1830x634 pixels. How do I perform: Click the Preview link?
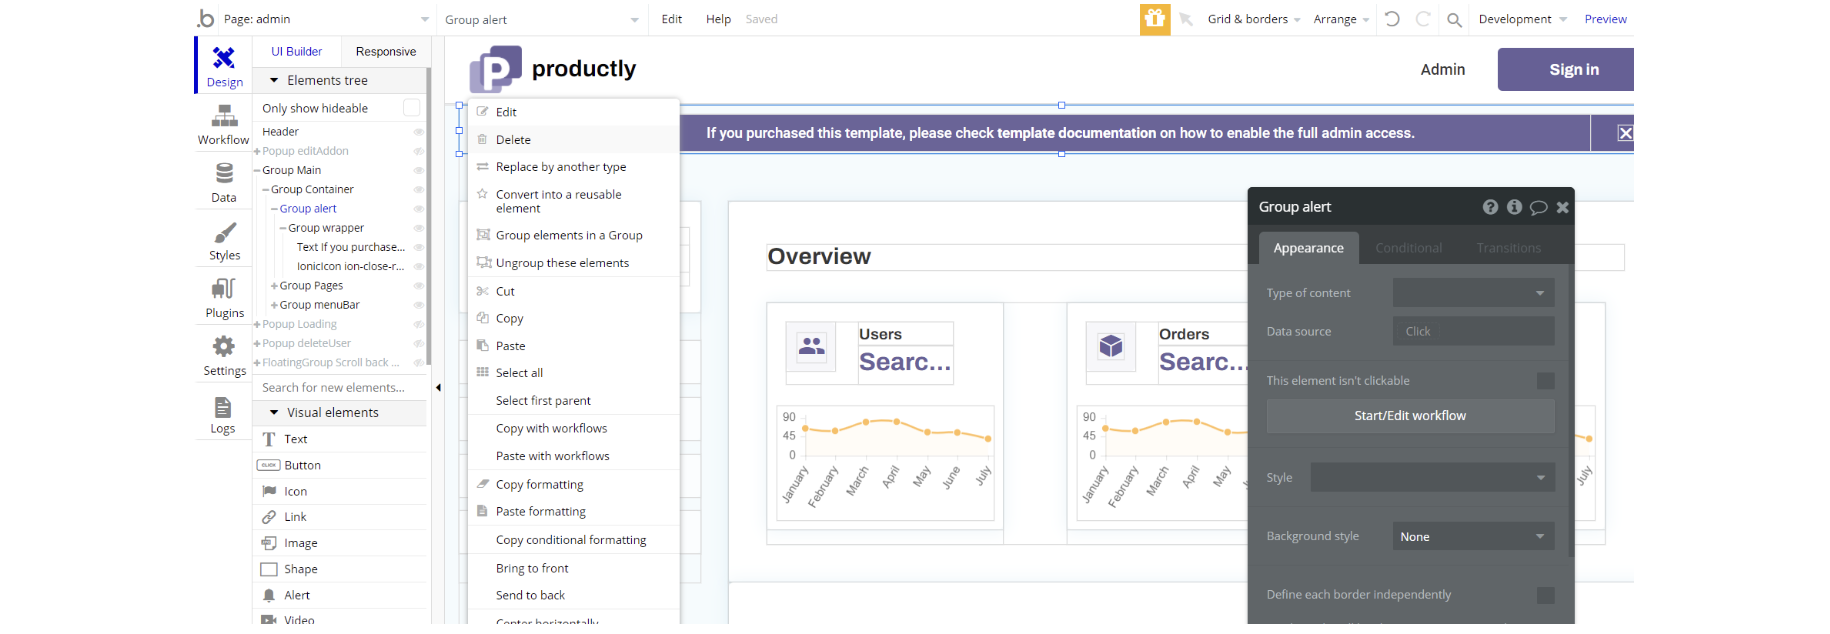click(x=1605, y=19)
